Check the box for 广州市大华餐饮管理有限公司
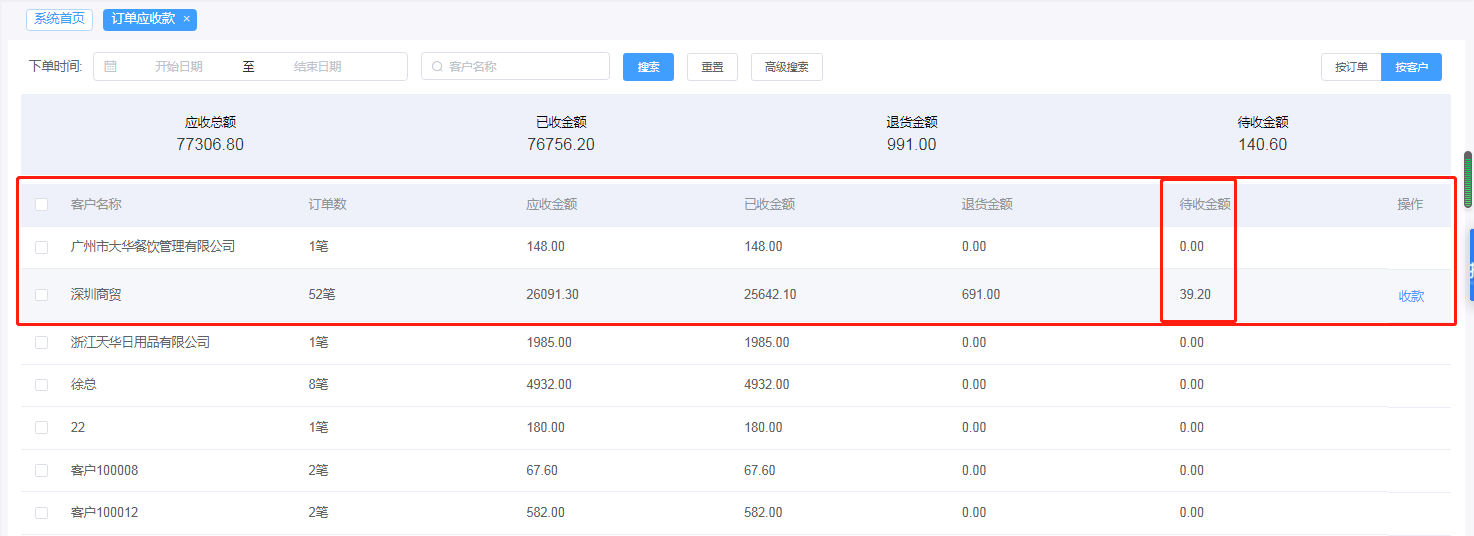Image resolution: width=1474 pixels, height=536 pixels. click(41, 247)
